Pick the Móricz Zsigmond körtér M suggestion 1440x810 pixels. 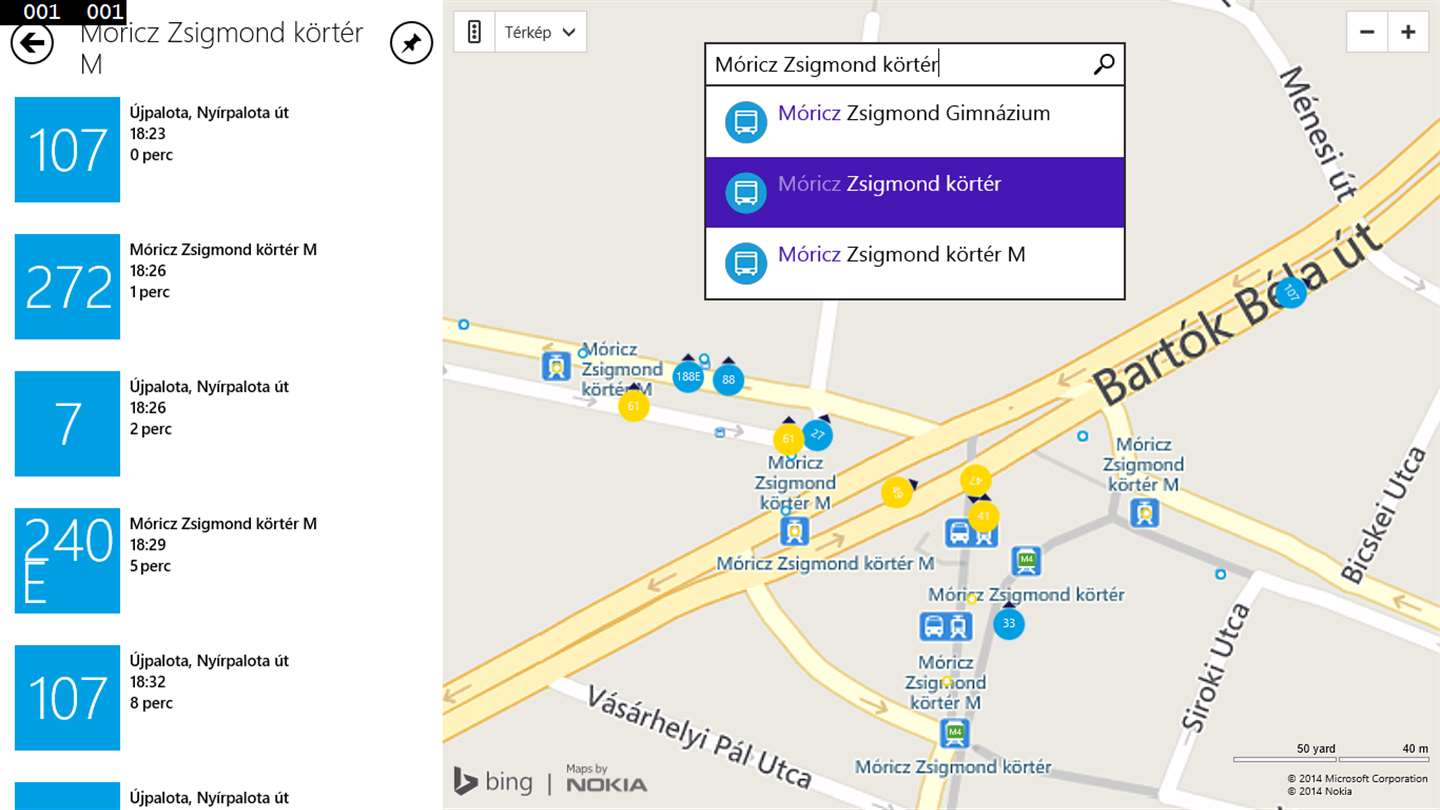914,262
